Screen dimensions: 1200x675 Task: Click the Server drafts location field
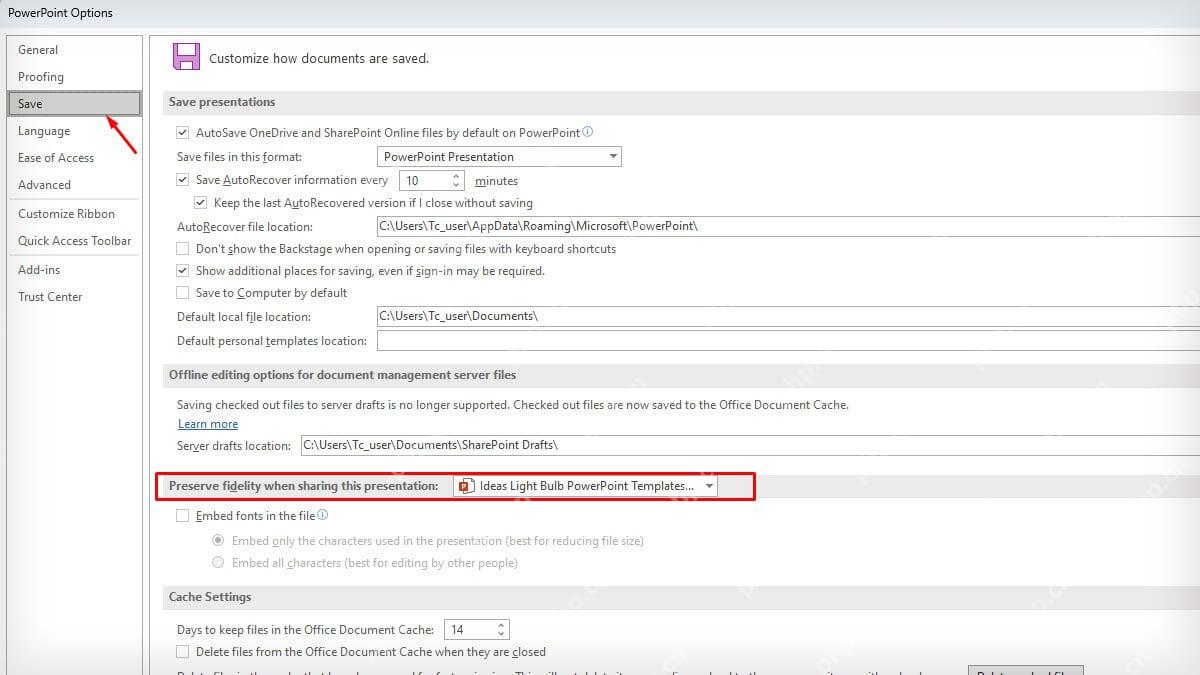click(750, 445)
